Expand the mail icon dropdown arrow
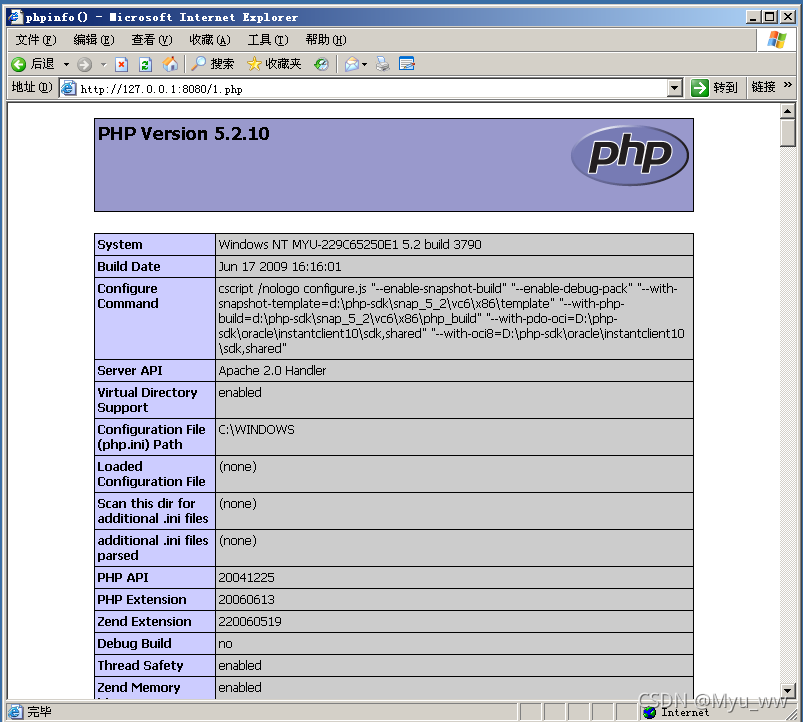The height and width of the screenshot is (722, 803). pos(365,65)
